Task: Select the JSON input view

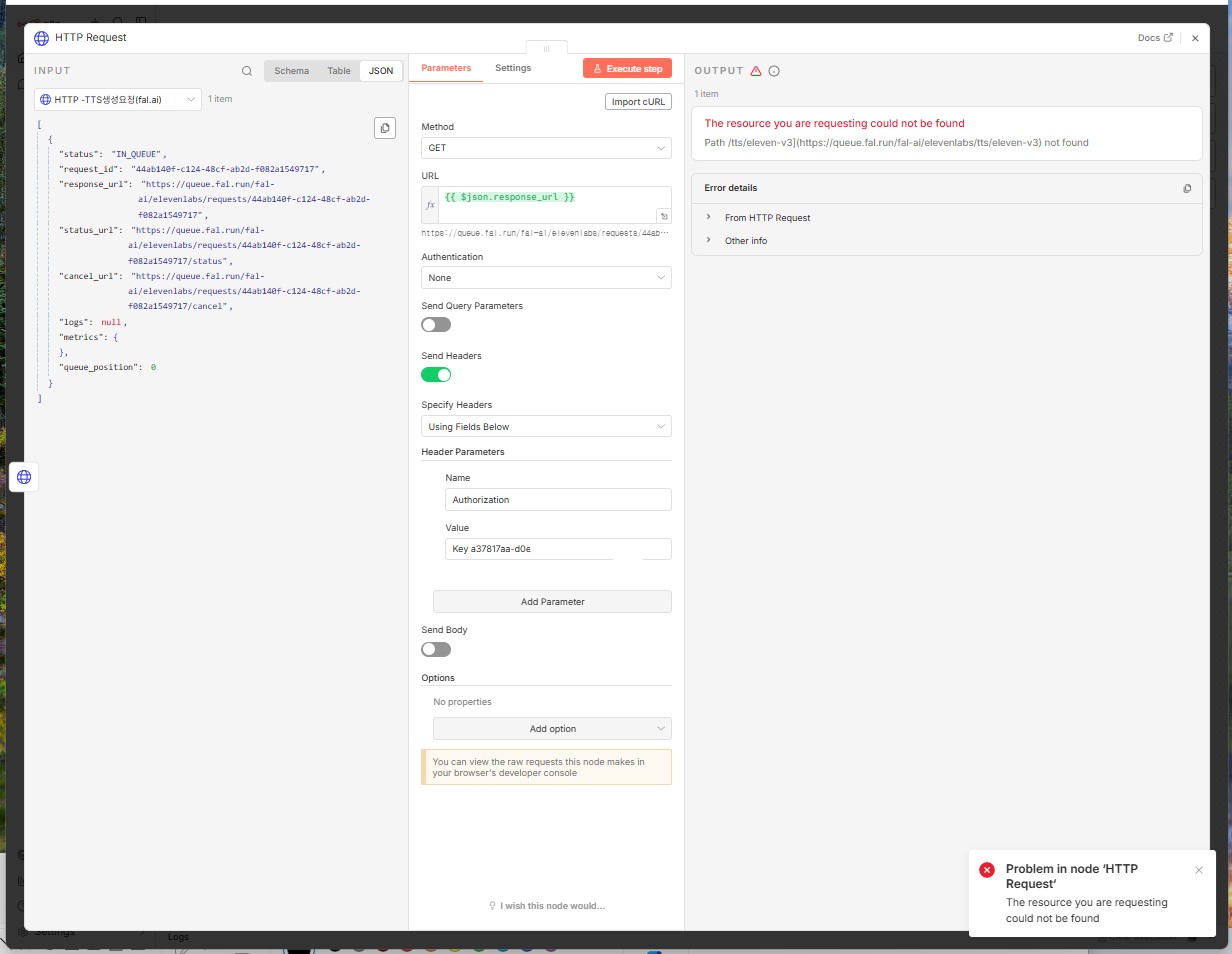Action: (381, 71)
